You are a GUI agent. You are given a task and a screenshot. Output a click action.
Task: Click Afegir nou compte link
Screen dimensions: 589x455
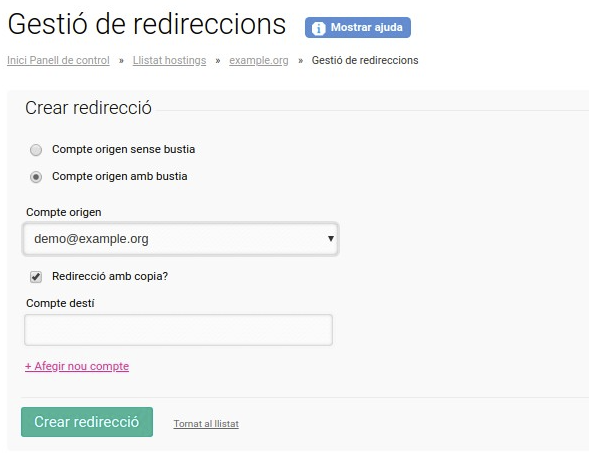click(77, 366)
